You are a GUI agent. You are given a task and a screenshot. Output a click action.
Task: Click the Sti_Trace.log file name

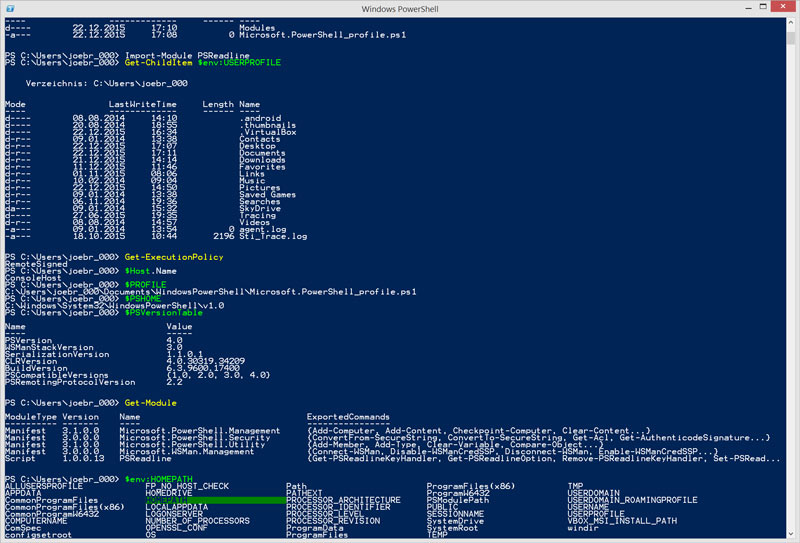point(273,236)
